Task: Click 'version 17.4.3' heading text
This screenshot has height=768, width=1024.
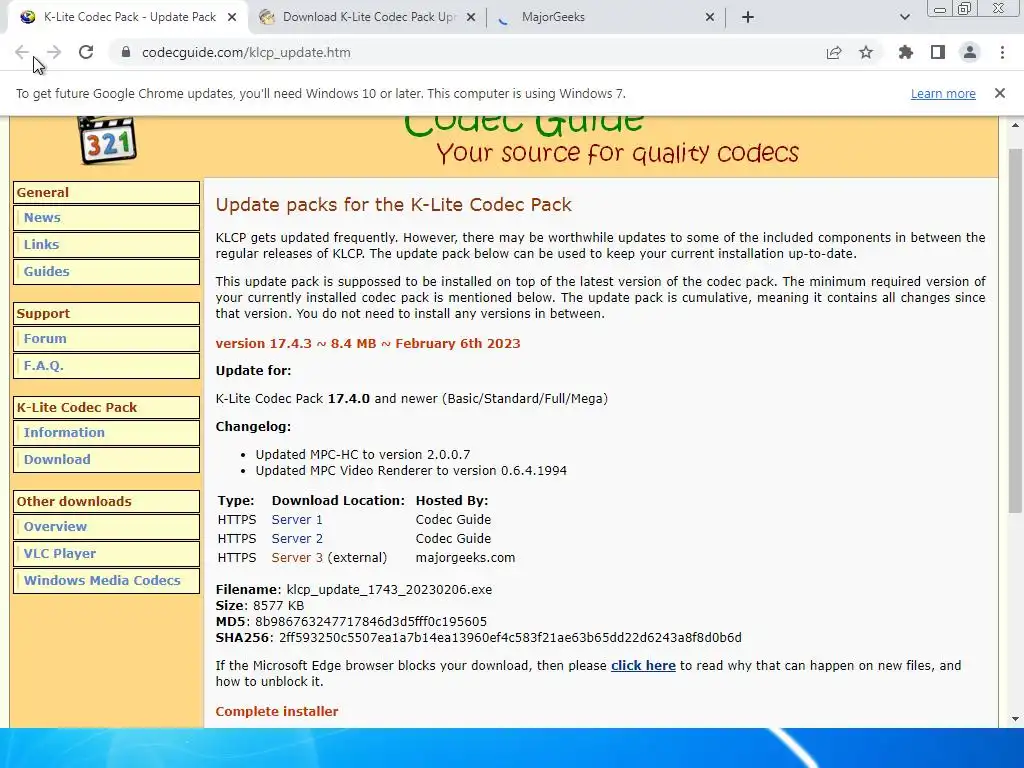Action: (263, 344)
